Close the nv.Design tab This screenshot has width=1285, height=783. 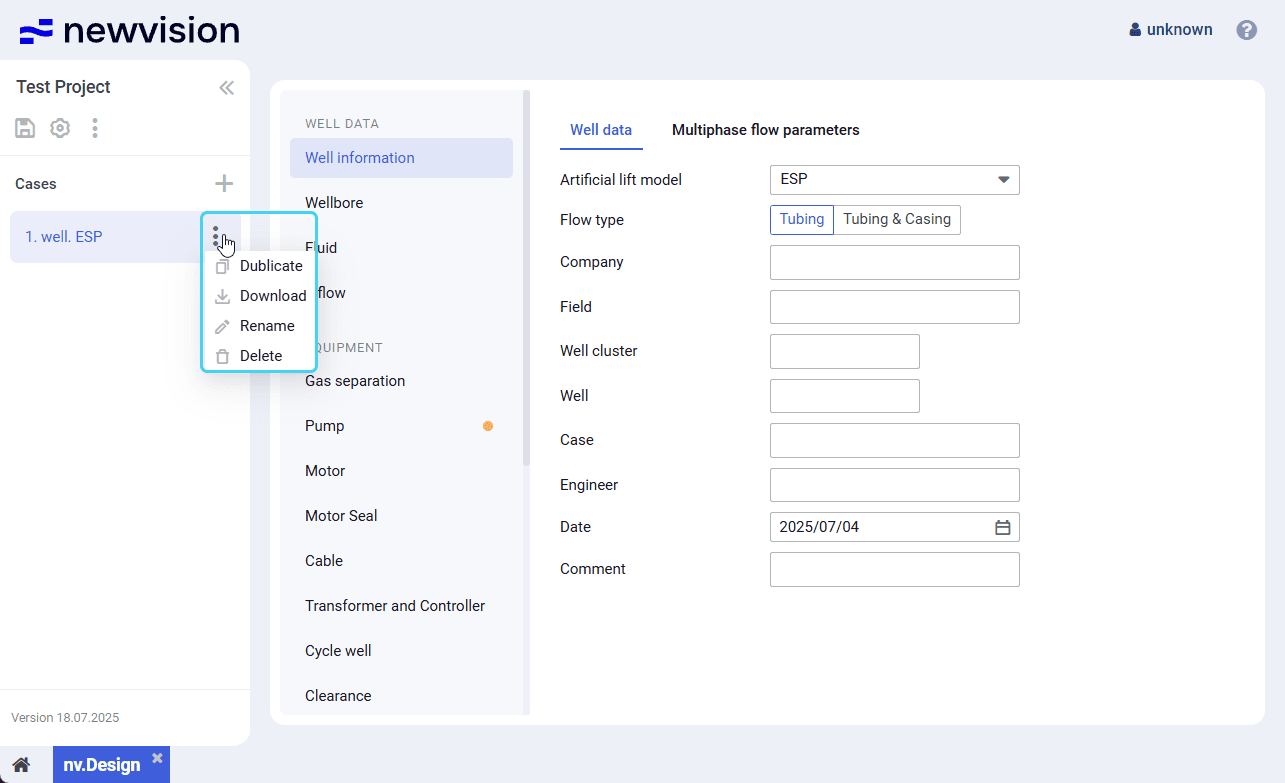coord(157,758)
